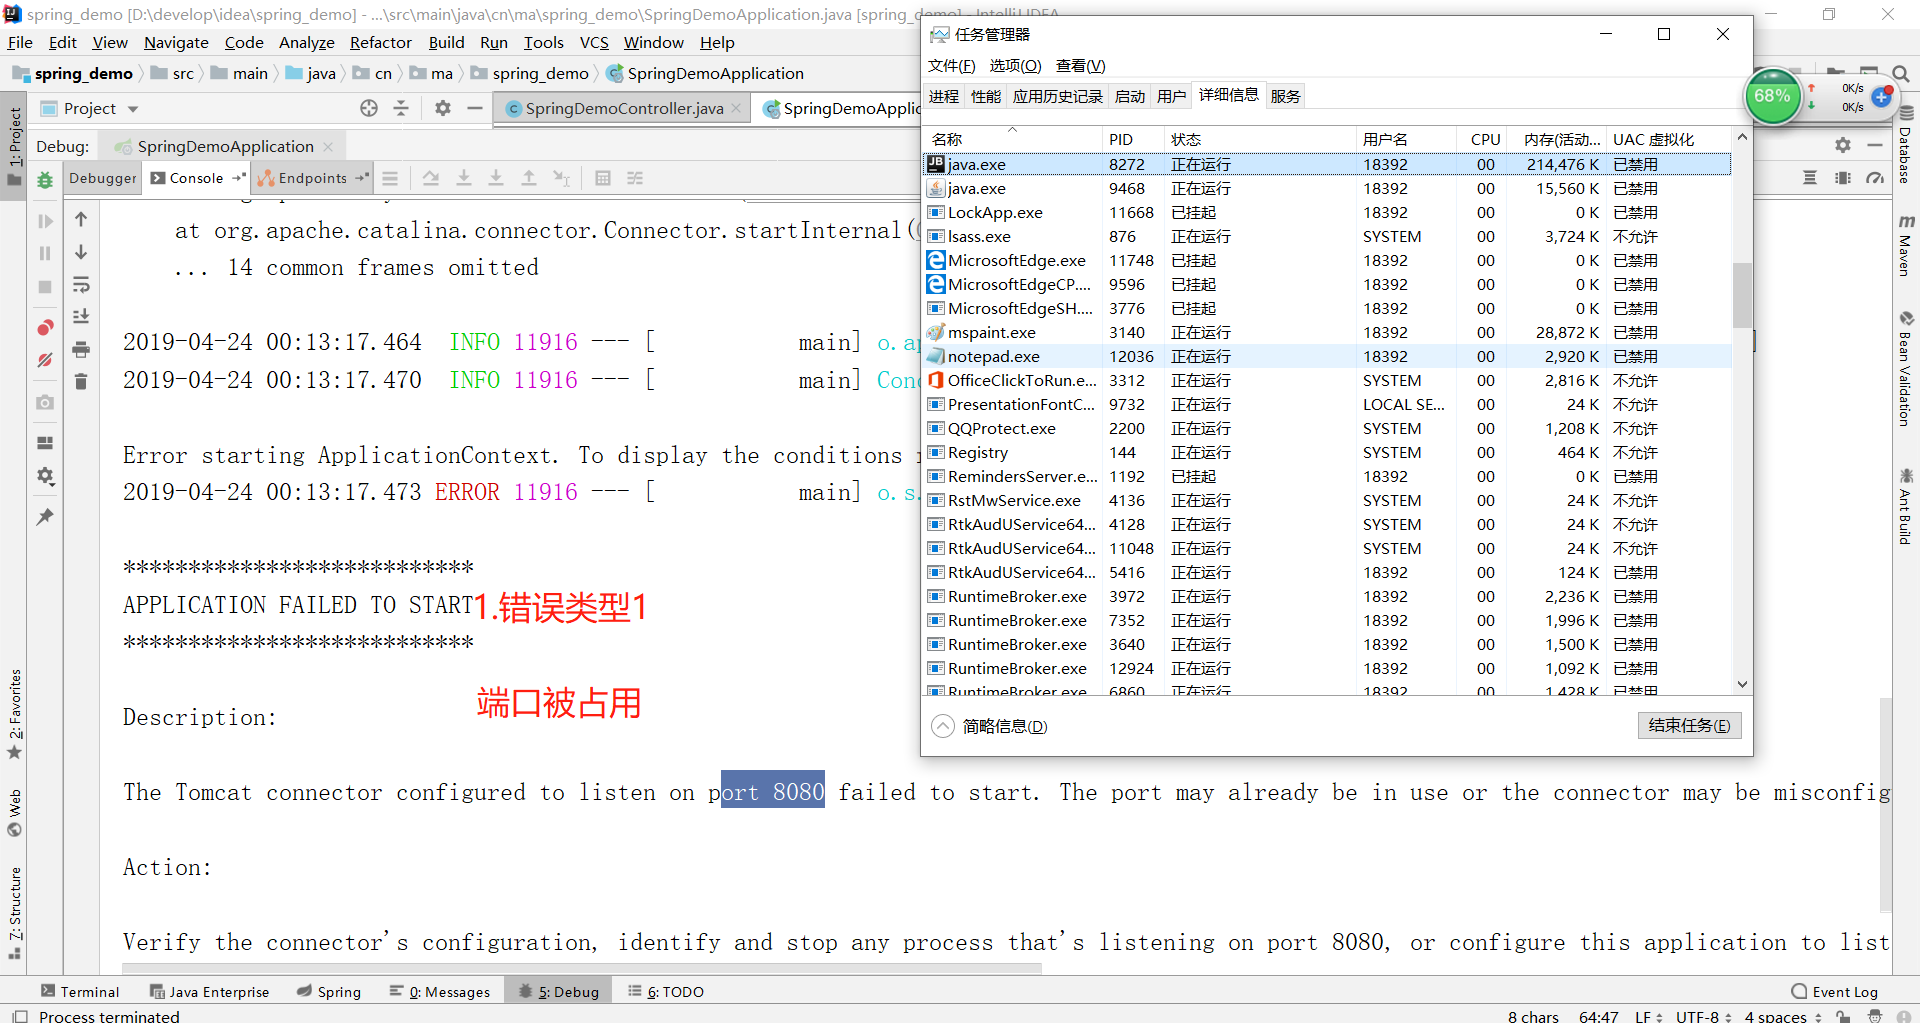Viewport: 1920px width, 1023px height.
Task: Click the Print console icon
Action: pyautogui.click(x=81, y=349)
